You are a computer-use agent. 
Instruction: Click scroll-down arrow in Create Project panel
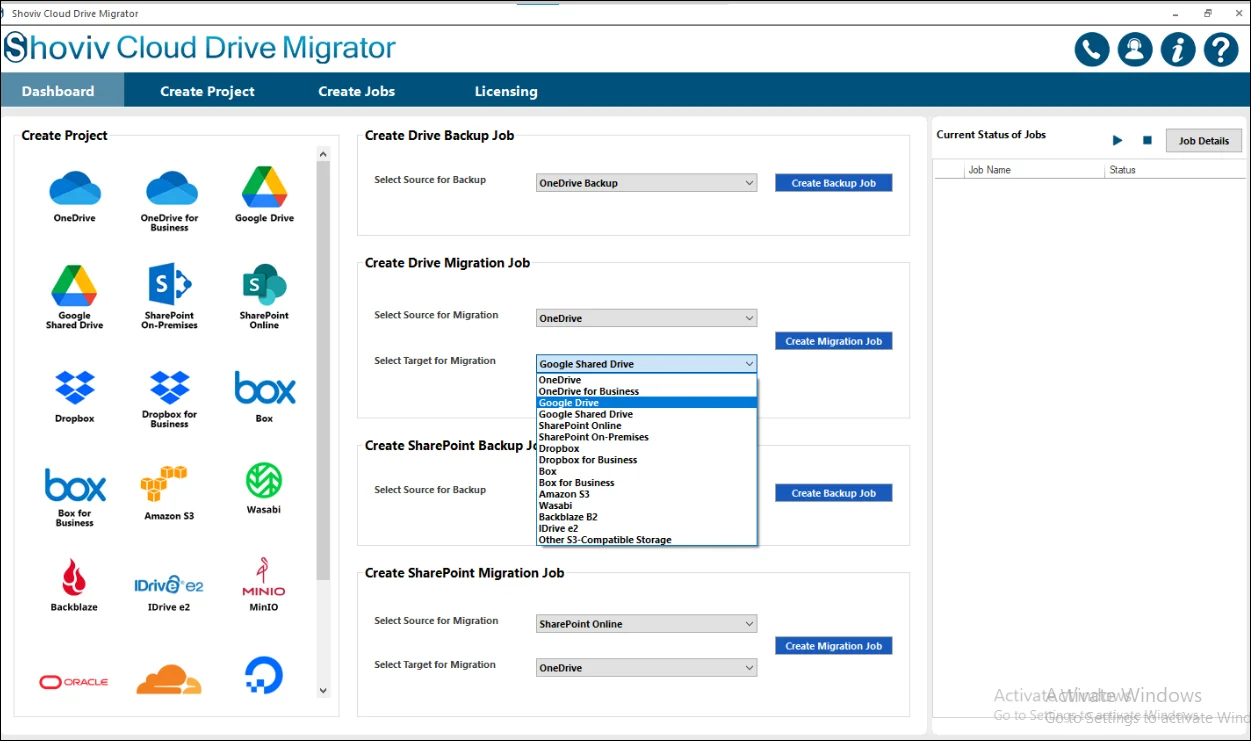pyautogui.click(x=323, y=690)
